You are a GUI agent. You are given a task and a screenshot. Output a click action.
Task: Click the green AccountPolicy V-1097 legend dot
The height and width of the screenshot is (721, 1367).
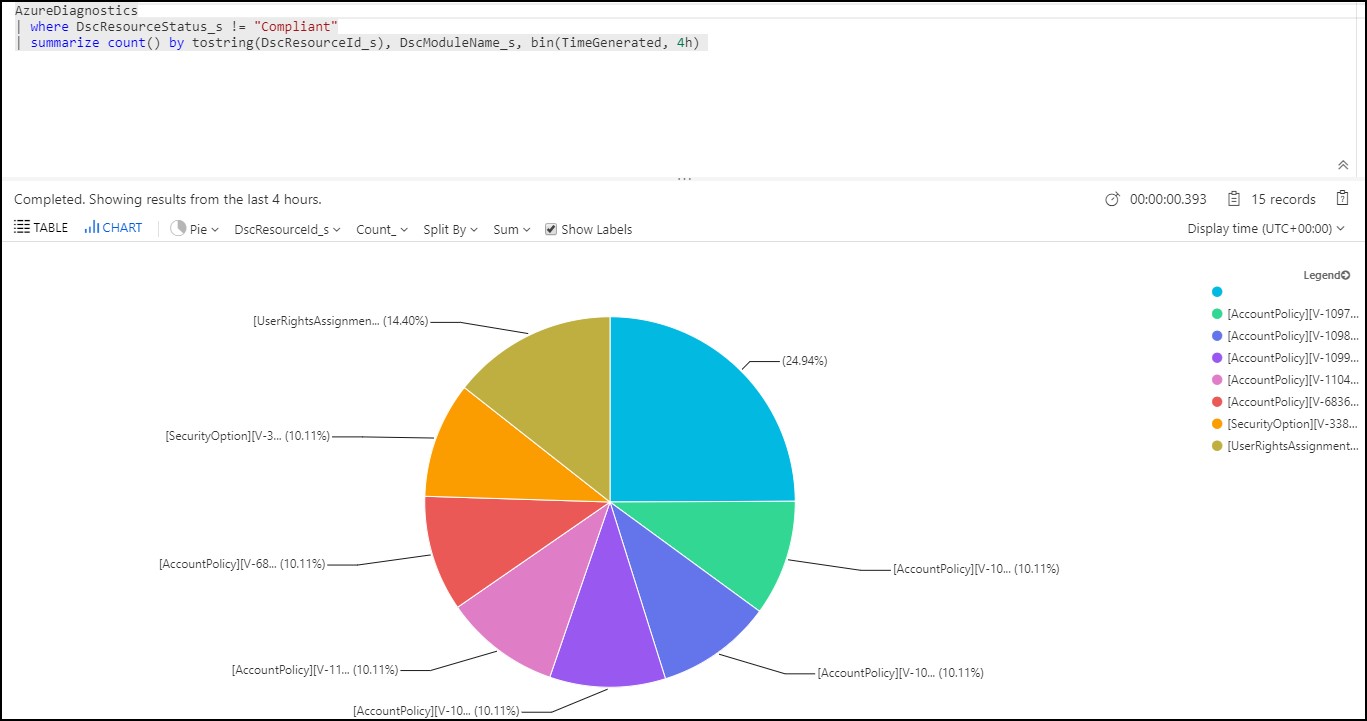[1217, 314]
